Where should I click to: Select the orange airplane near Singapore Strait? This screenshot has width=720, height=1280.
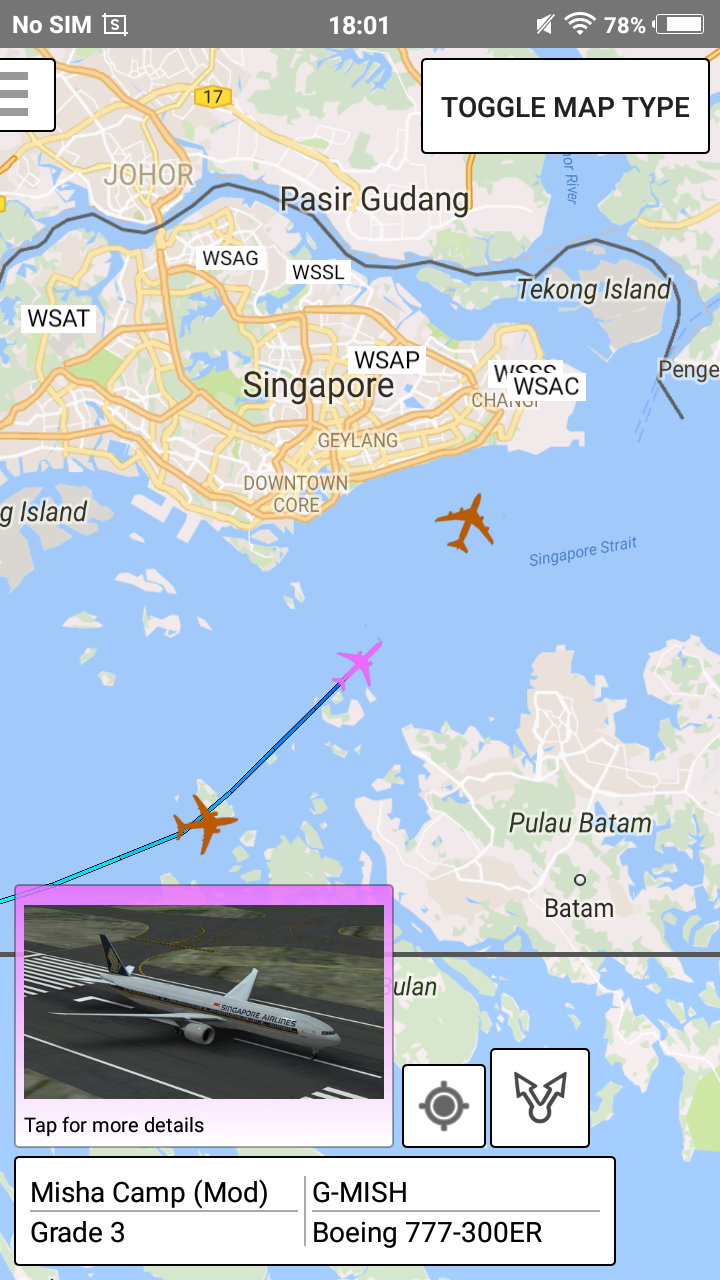(x=465, y=522)
